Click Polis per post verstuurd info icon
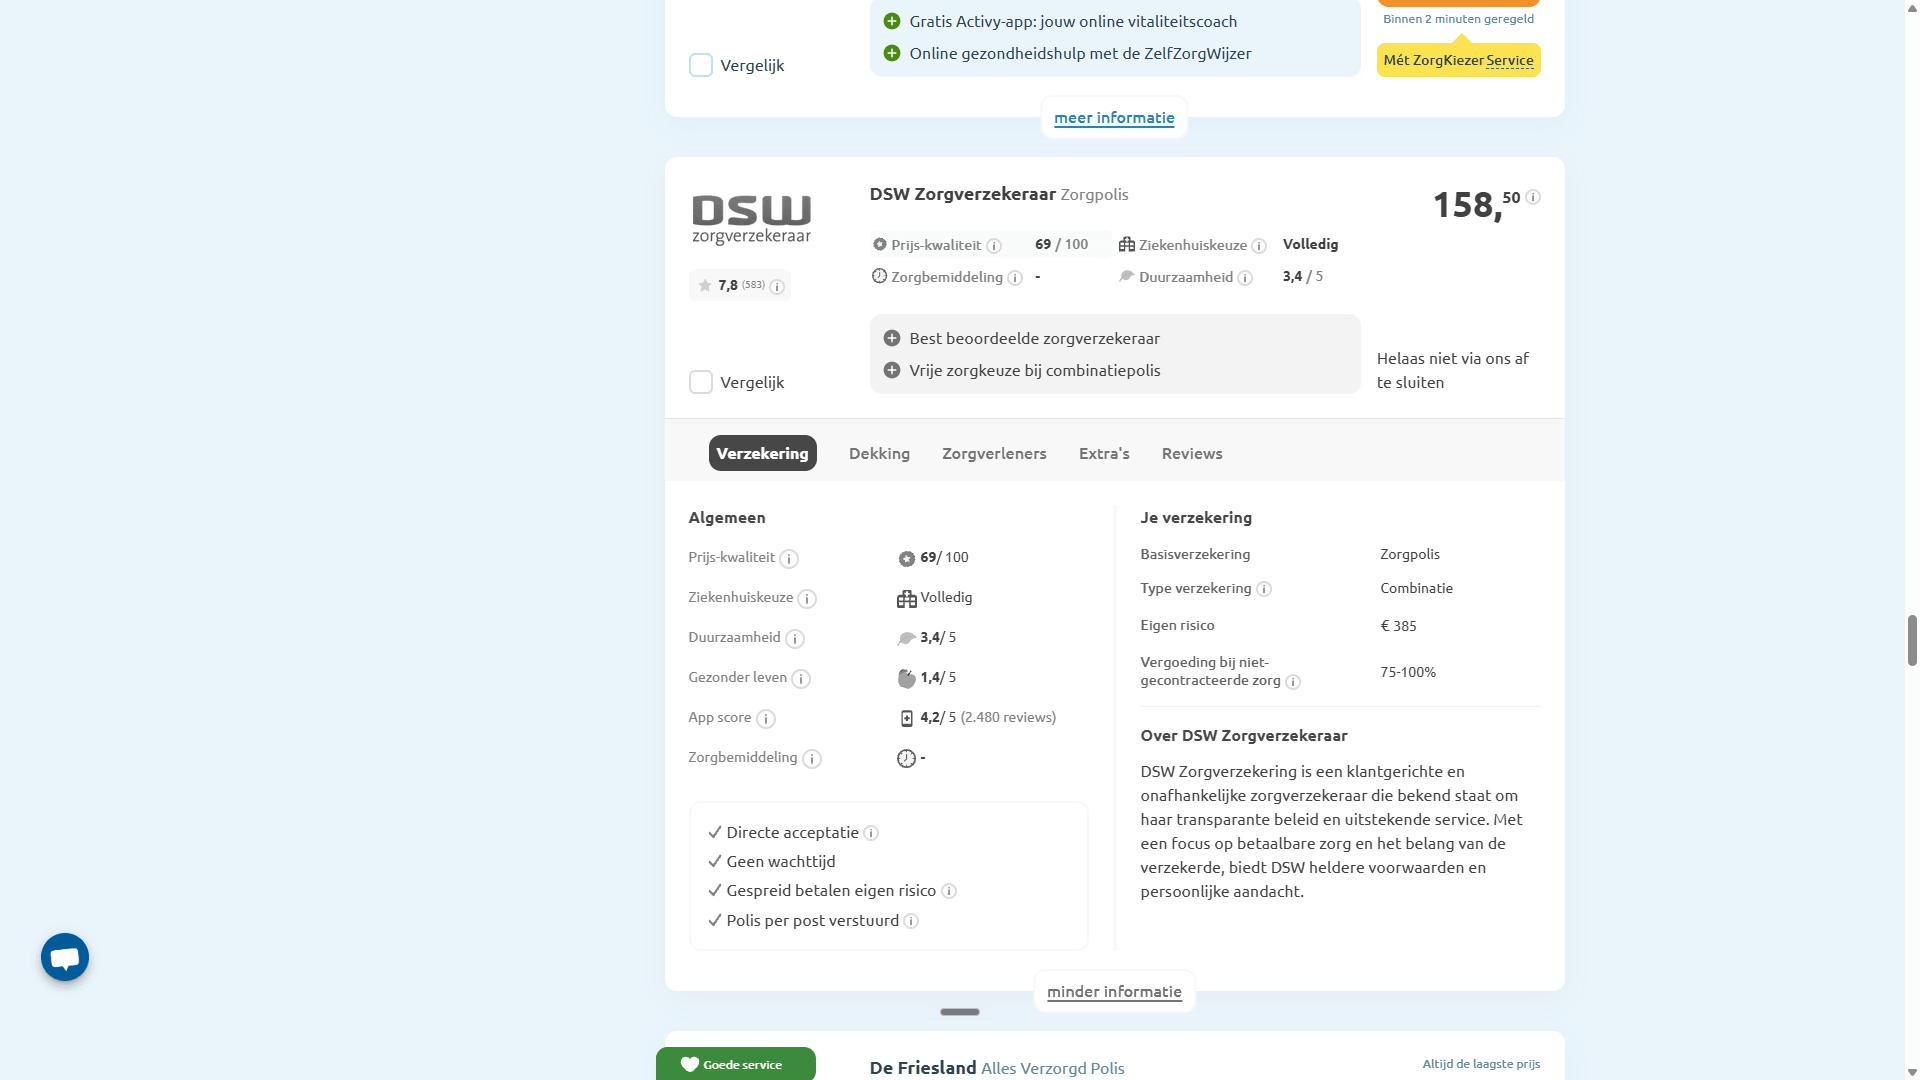Viewport: 1920px width, 1080px height. click(x=911, y=921)
